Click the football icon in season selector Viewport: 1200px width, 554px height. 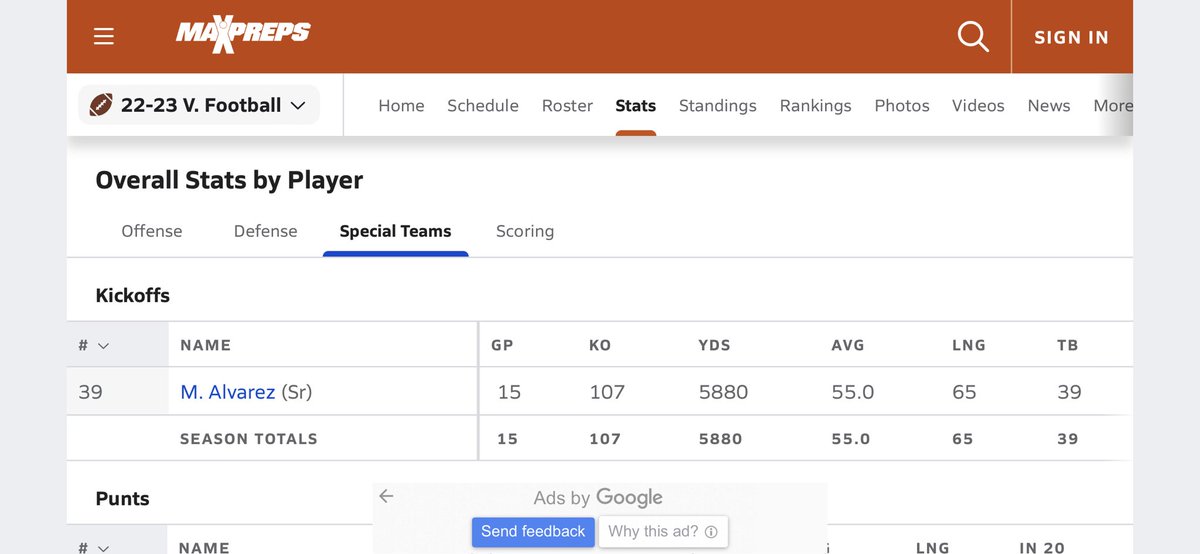(x=101, y=105)
